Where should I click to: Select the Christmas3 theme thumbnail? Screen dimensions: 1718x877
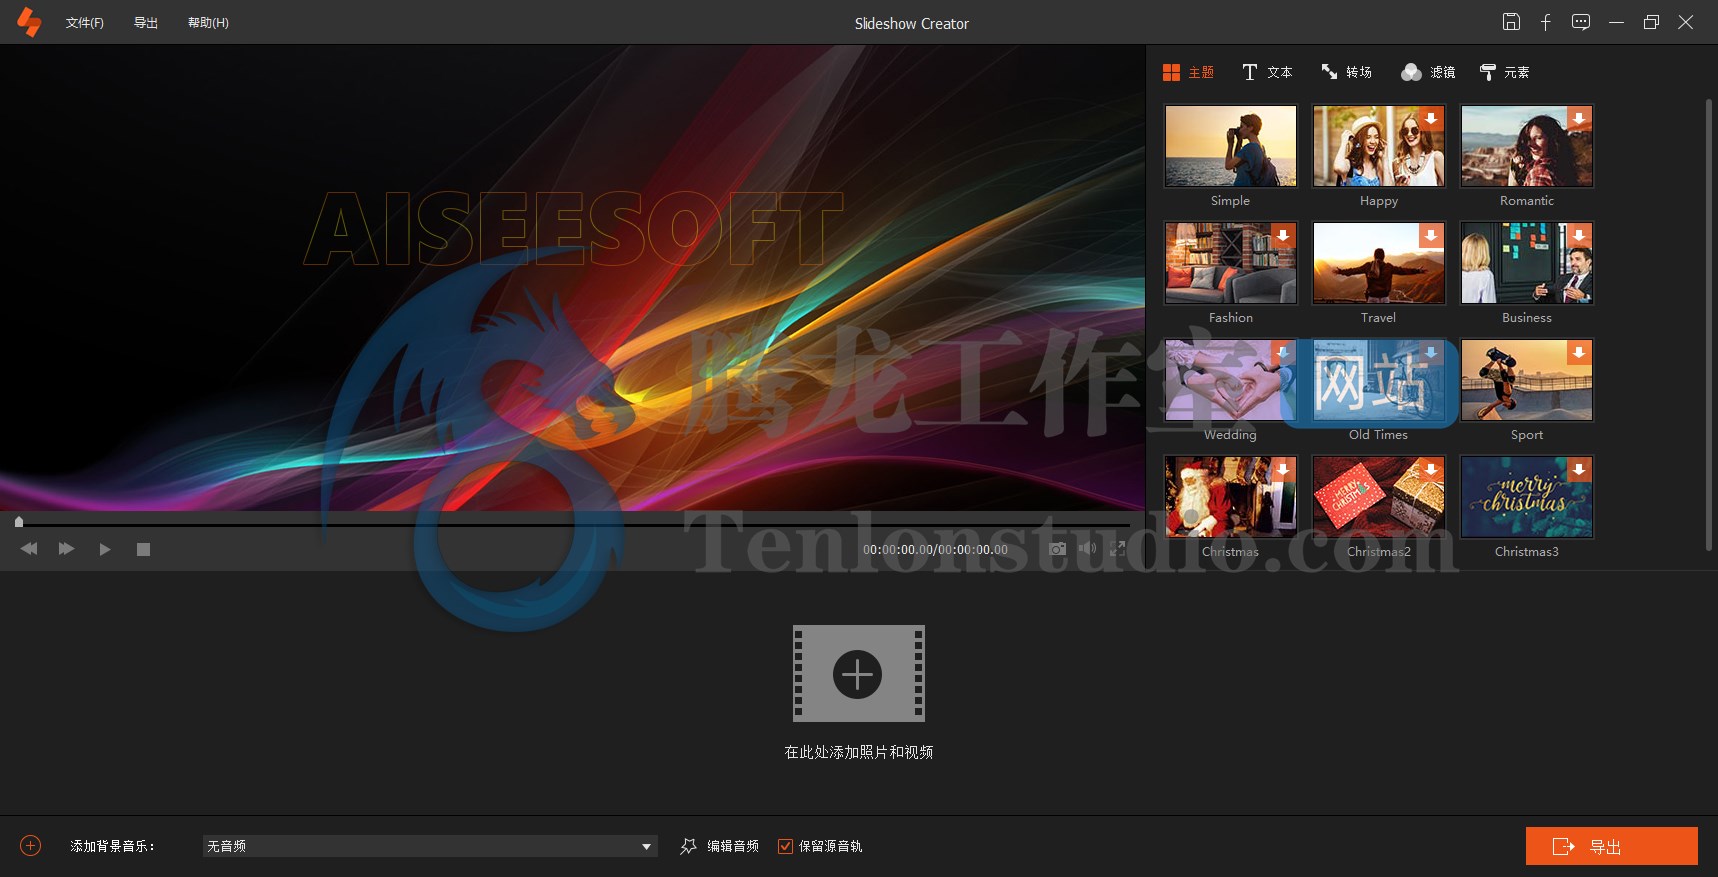(x=1526, y=497)
